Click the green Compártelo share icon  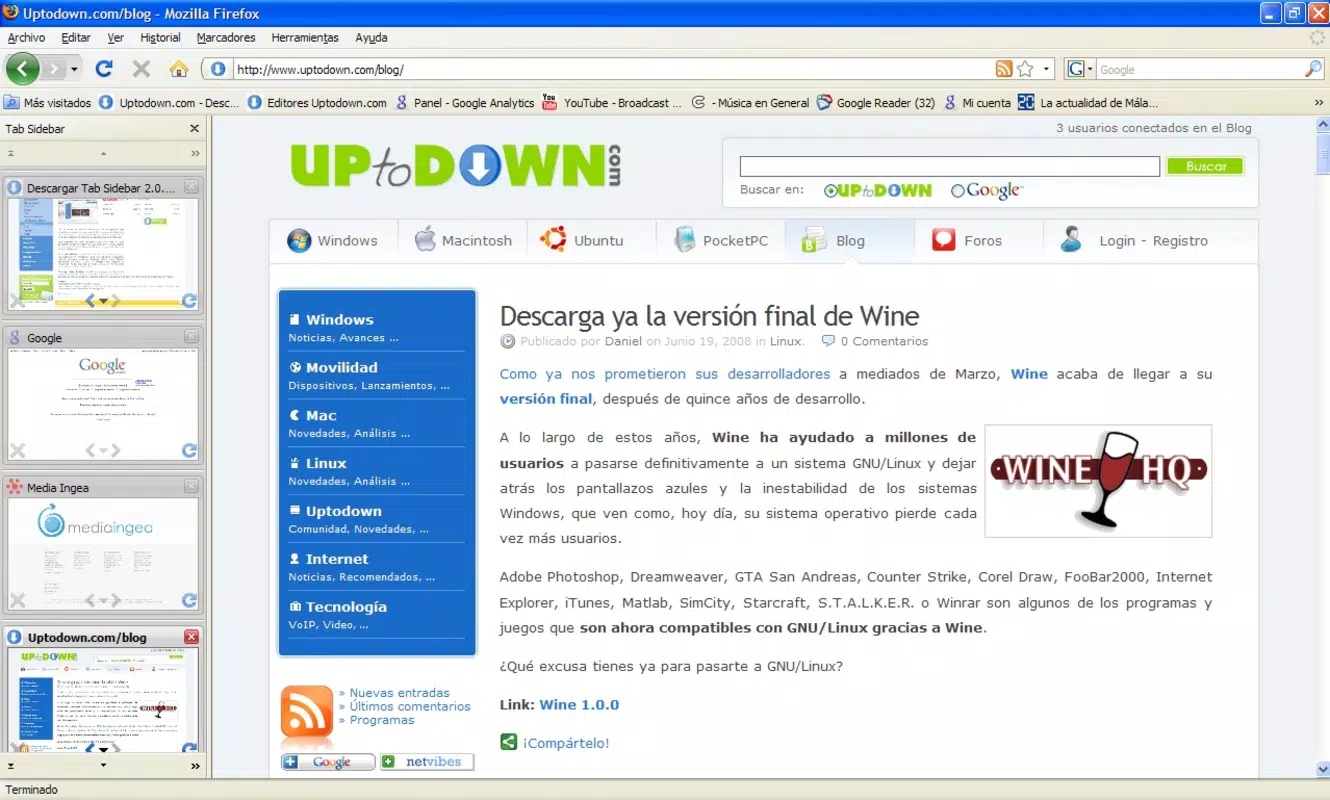pyautogui.click(x=509, y=742)
